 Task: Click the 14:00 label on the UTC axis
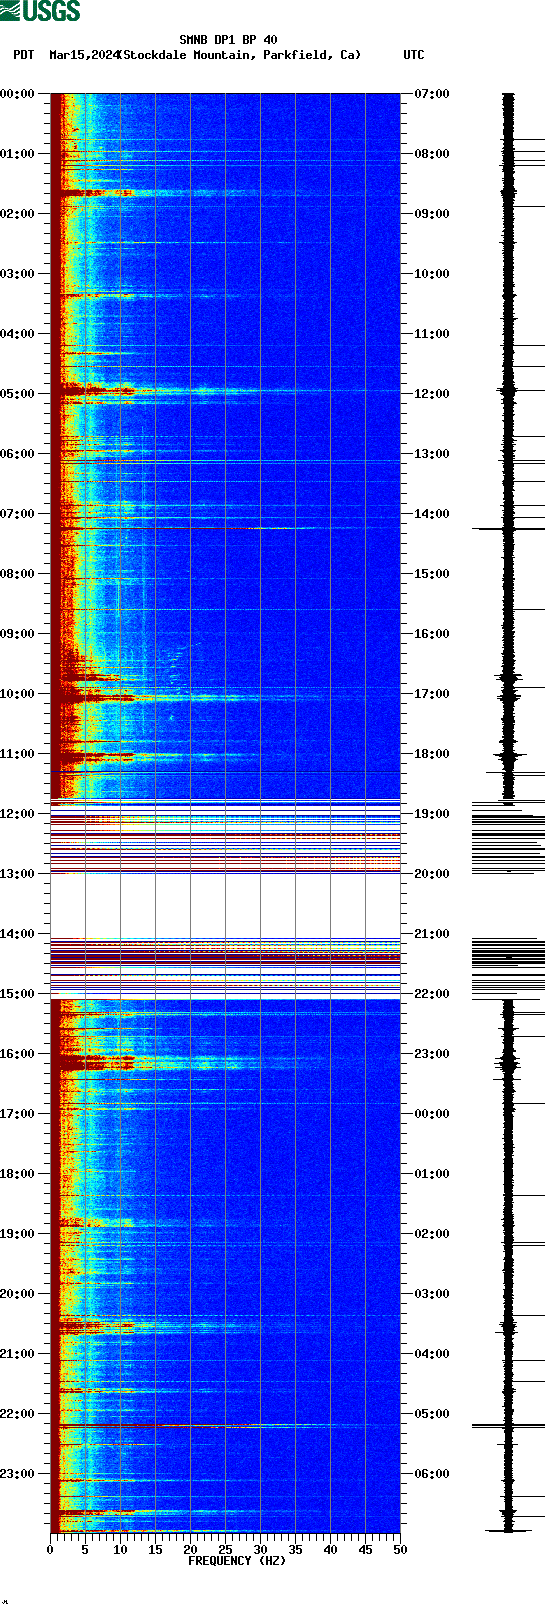(x=432, y=514)
